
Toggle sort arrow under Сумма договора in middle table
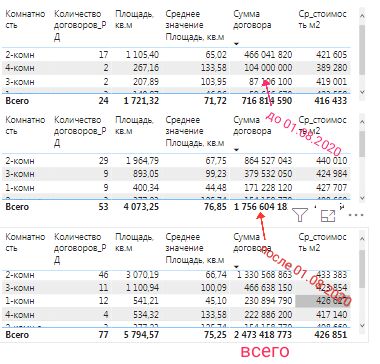coord(236,150)
